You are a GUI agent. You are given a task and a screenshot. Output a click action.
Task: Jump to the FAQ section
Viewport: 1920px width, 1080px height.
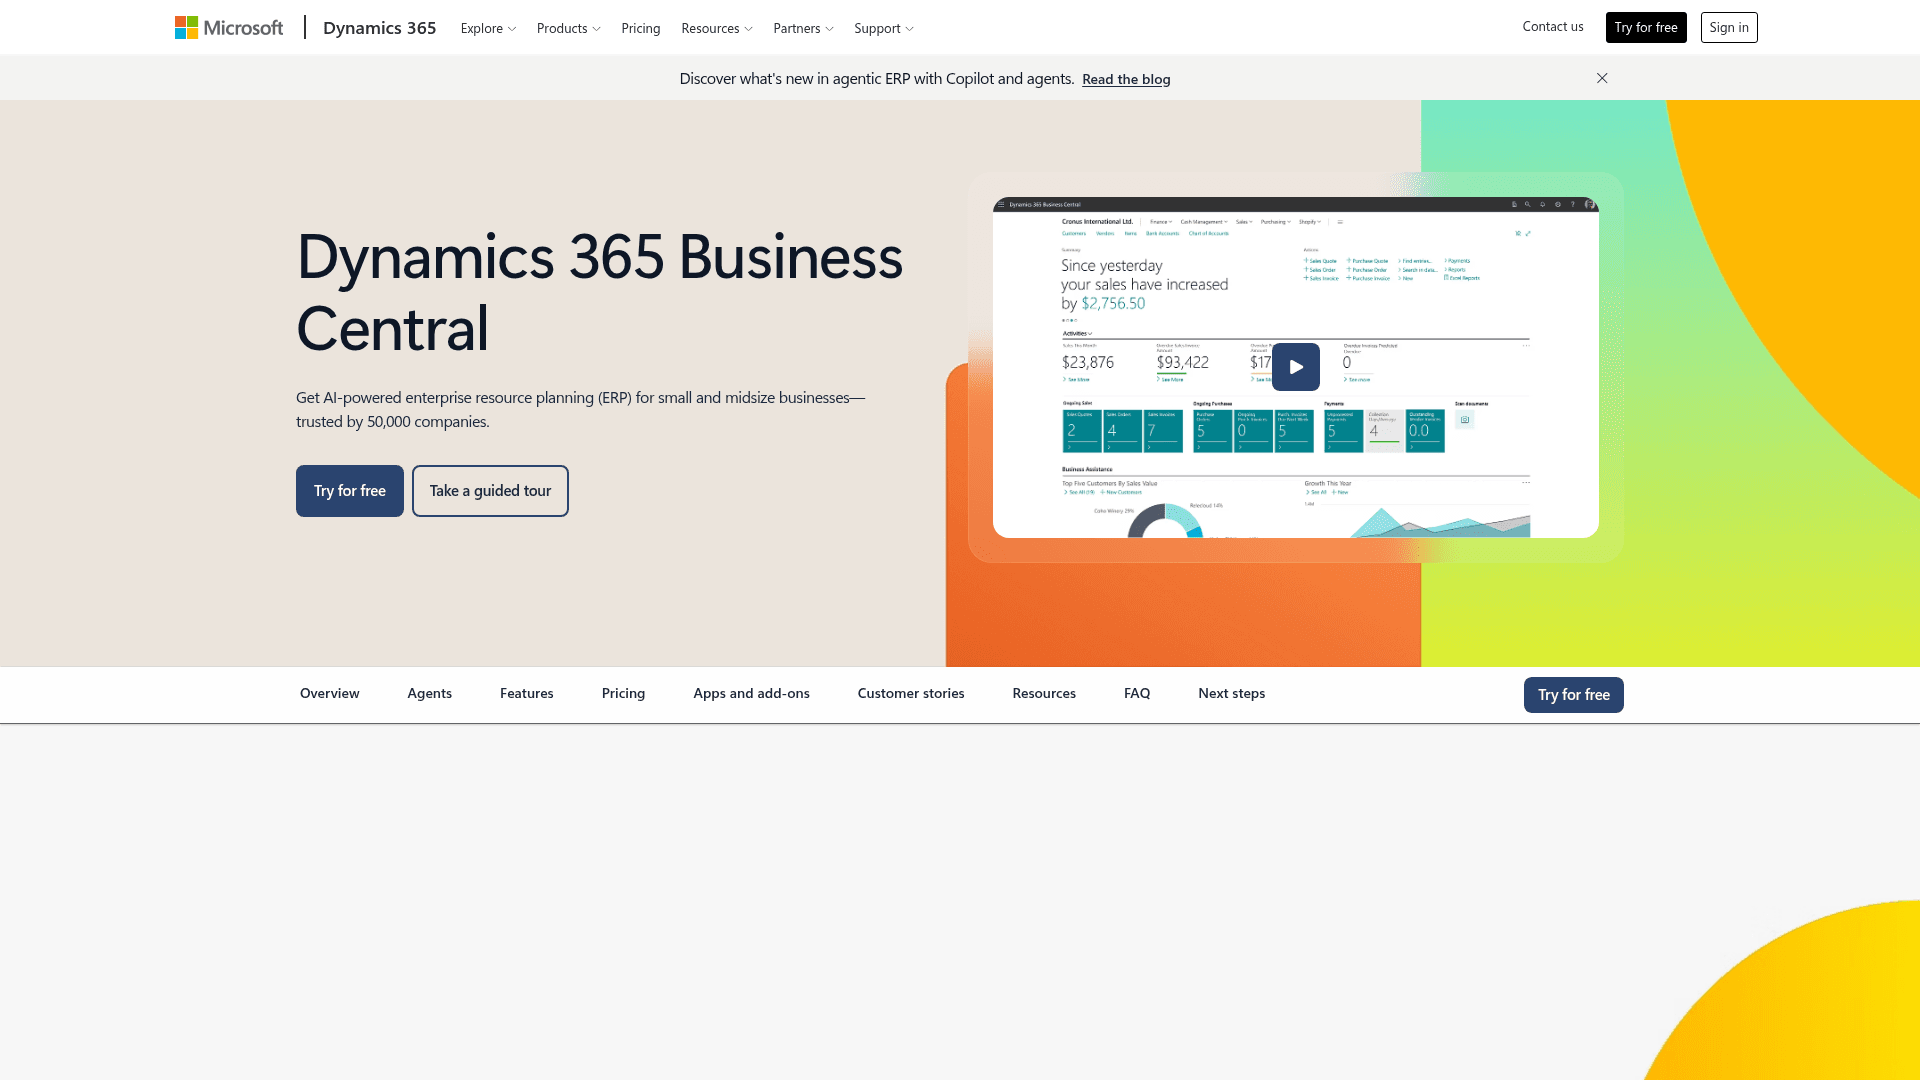pos(1137,694)
